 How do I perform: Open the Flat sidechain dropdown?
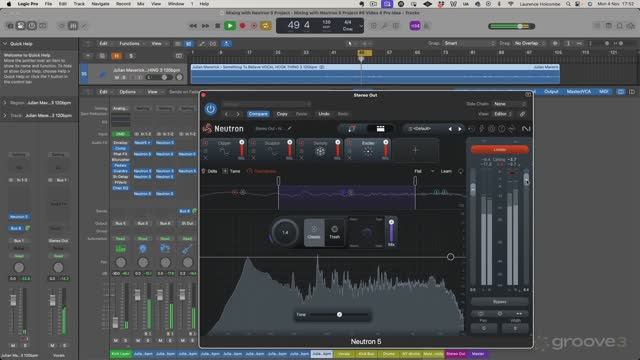point(424,171)
